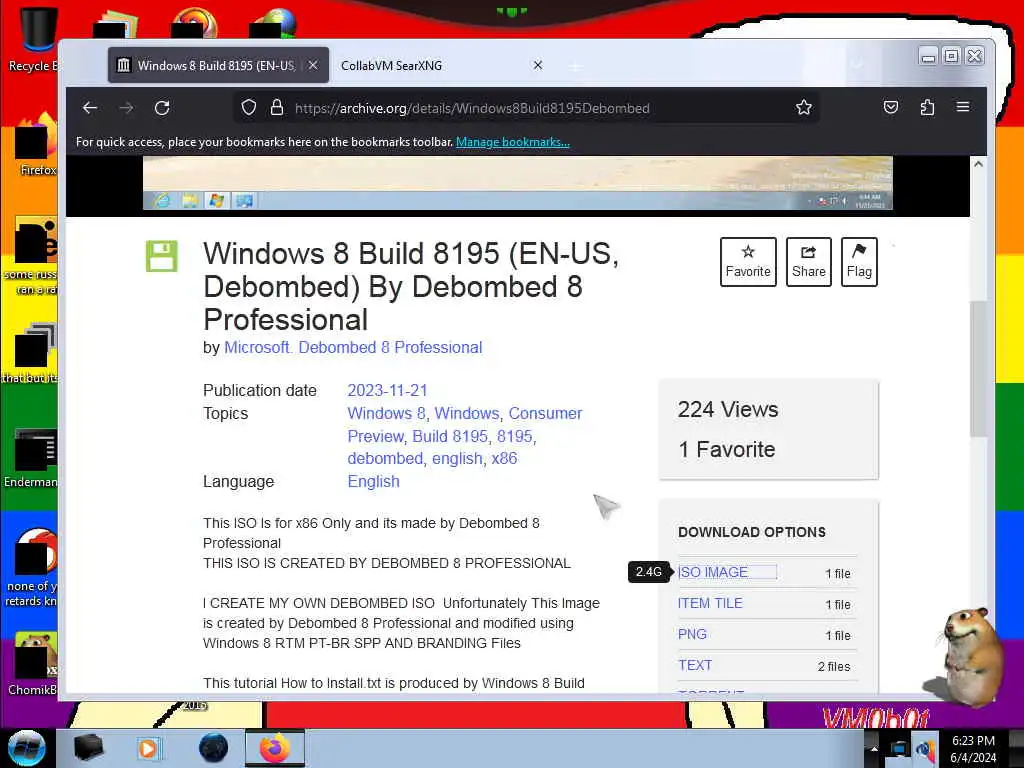Download the ITEM TILE file
Viewport: 1024px width, 768px height.
pyautogui.click(x=710, y=603)
